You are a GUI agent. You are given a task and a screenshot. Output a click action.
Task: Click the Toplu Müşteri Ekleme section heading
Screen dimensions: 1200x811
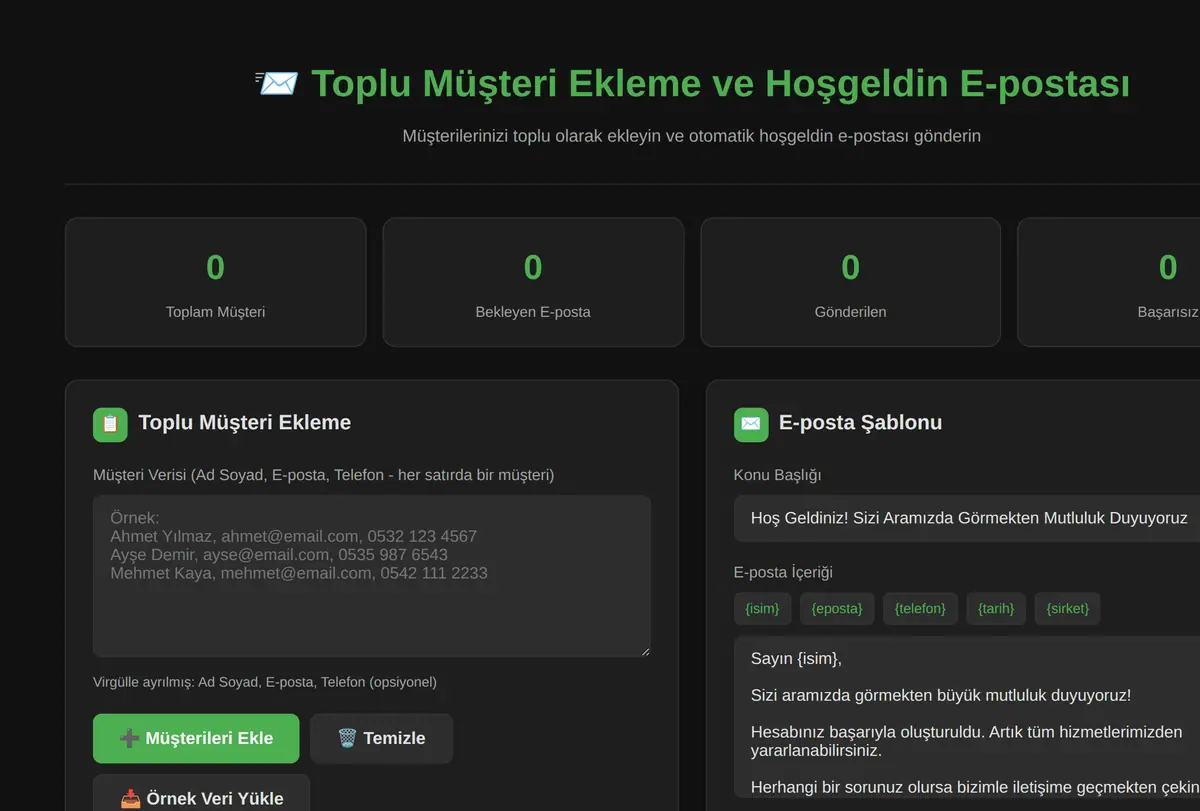click(x=245, y=423)
